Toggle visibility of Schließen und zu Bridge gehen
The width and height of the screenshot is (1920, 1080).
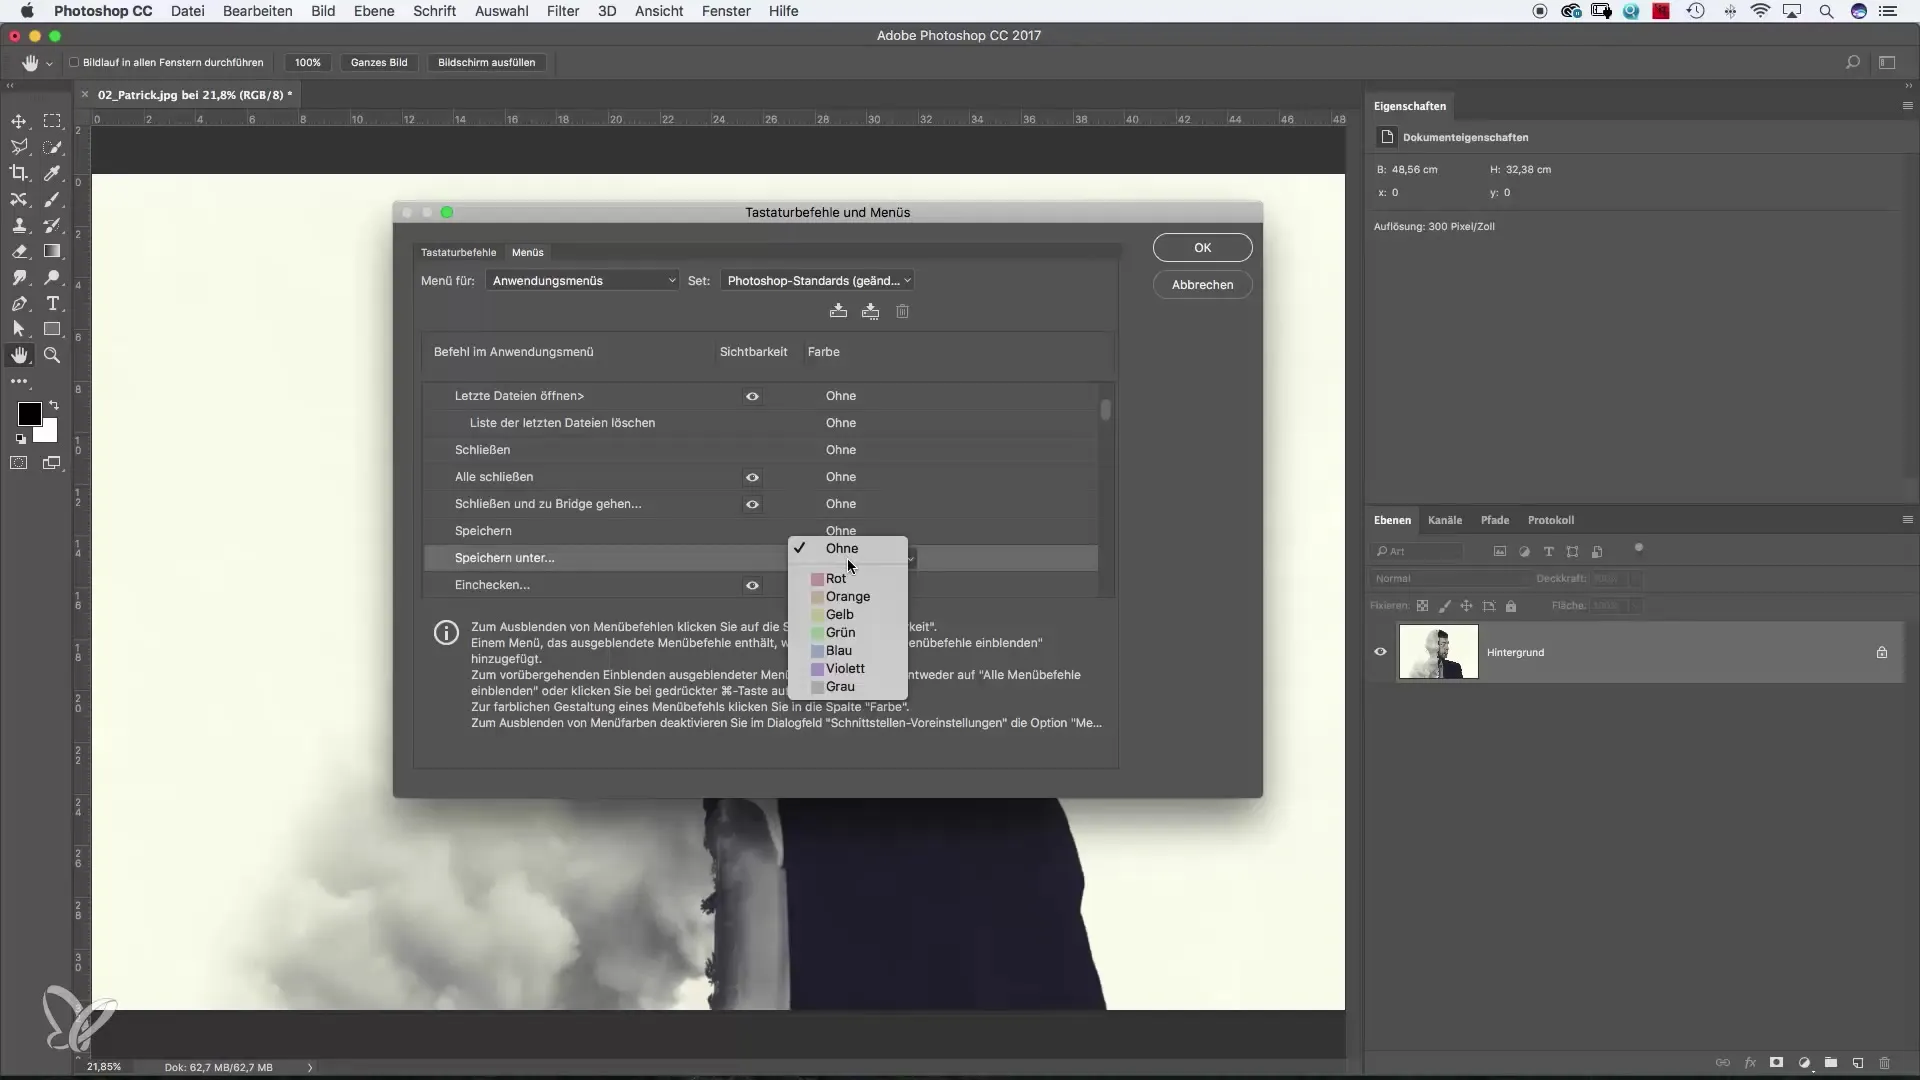752,504
